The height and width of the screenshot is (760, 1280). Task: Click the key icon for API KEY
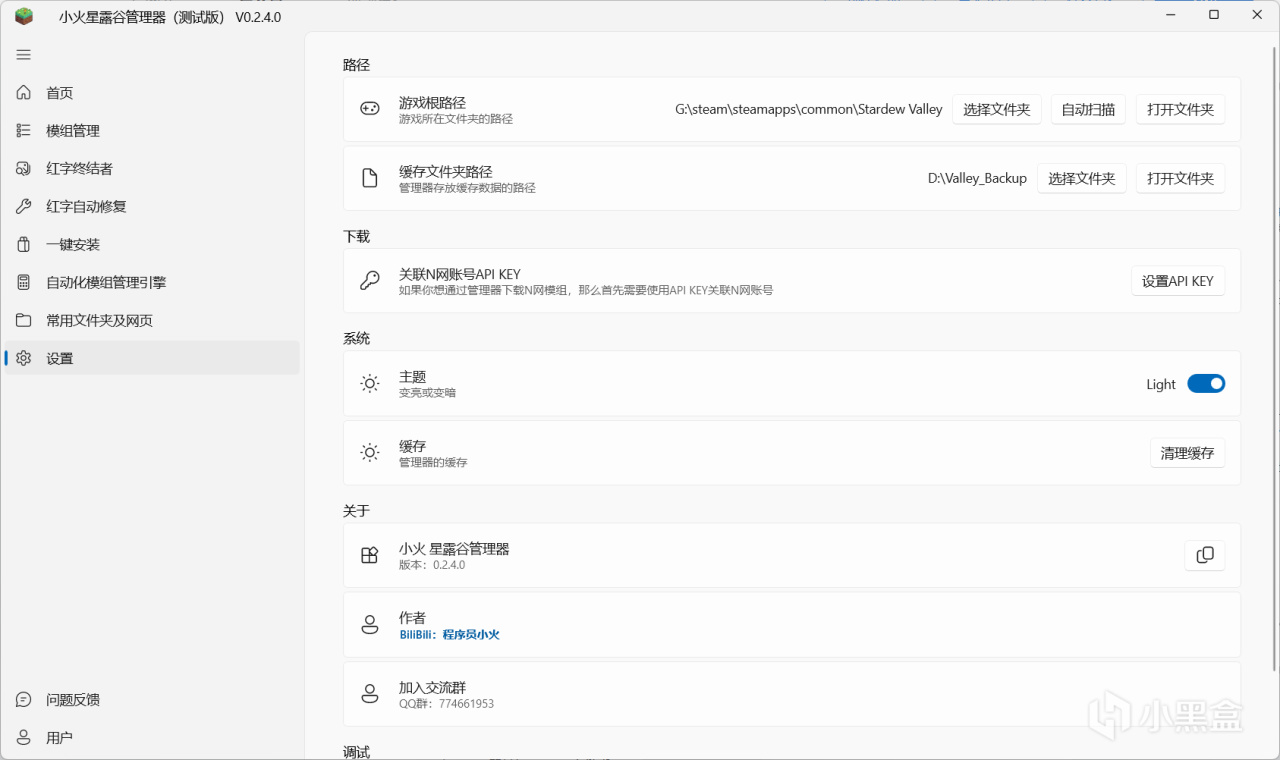(370, 281)
